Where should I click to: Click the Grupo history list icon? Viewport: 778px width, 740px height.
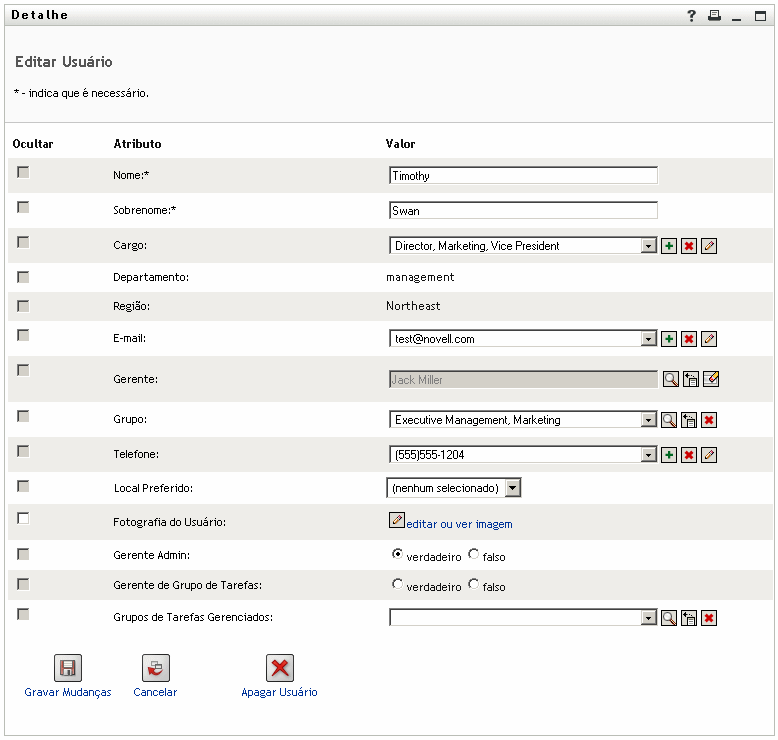(689, 420)
